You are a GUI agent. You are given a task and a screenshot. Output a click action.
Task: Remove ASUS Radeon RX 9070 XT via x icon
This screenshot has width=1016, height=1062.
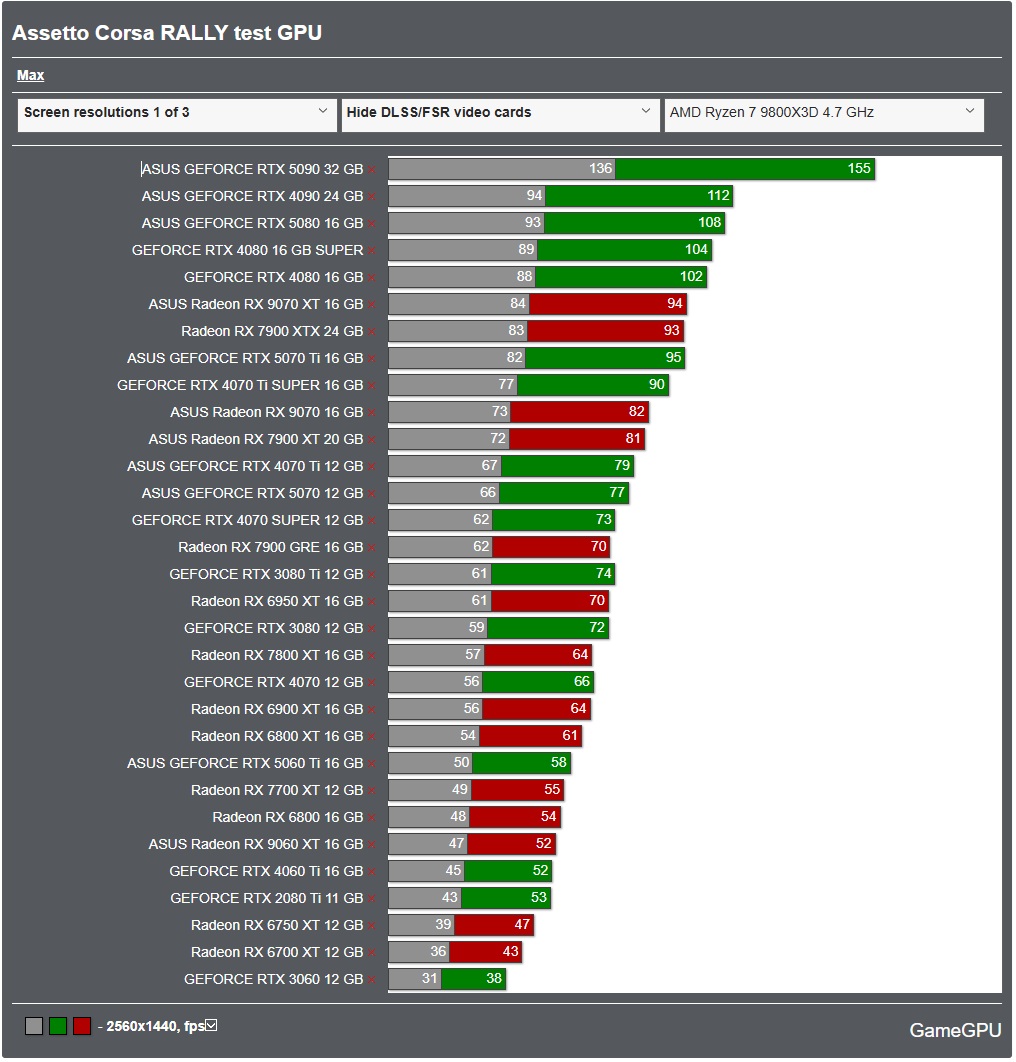[372, 304]
